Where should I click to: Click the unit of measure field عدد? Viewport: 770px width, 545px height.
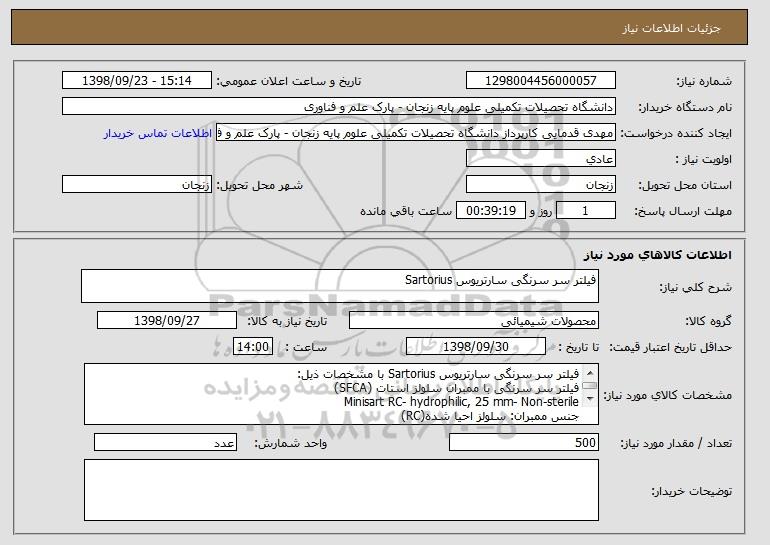click(x=165, y=442)
